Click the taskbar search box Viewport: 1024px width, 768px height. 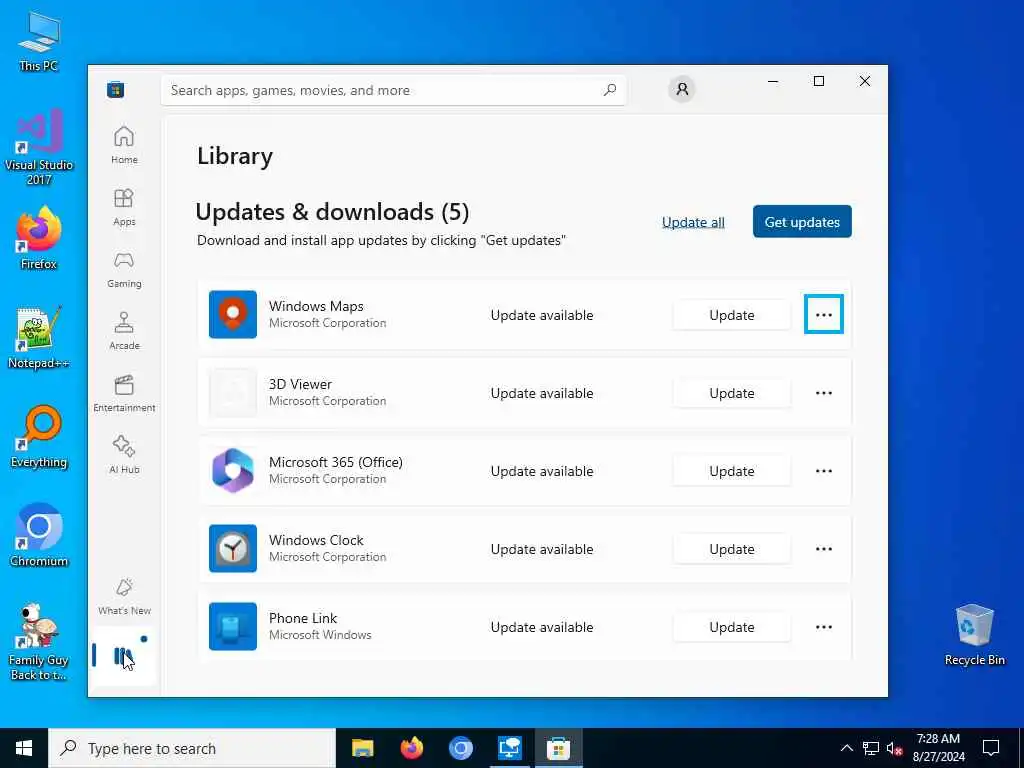(x=192, y=748)
